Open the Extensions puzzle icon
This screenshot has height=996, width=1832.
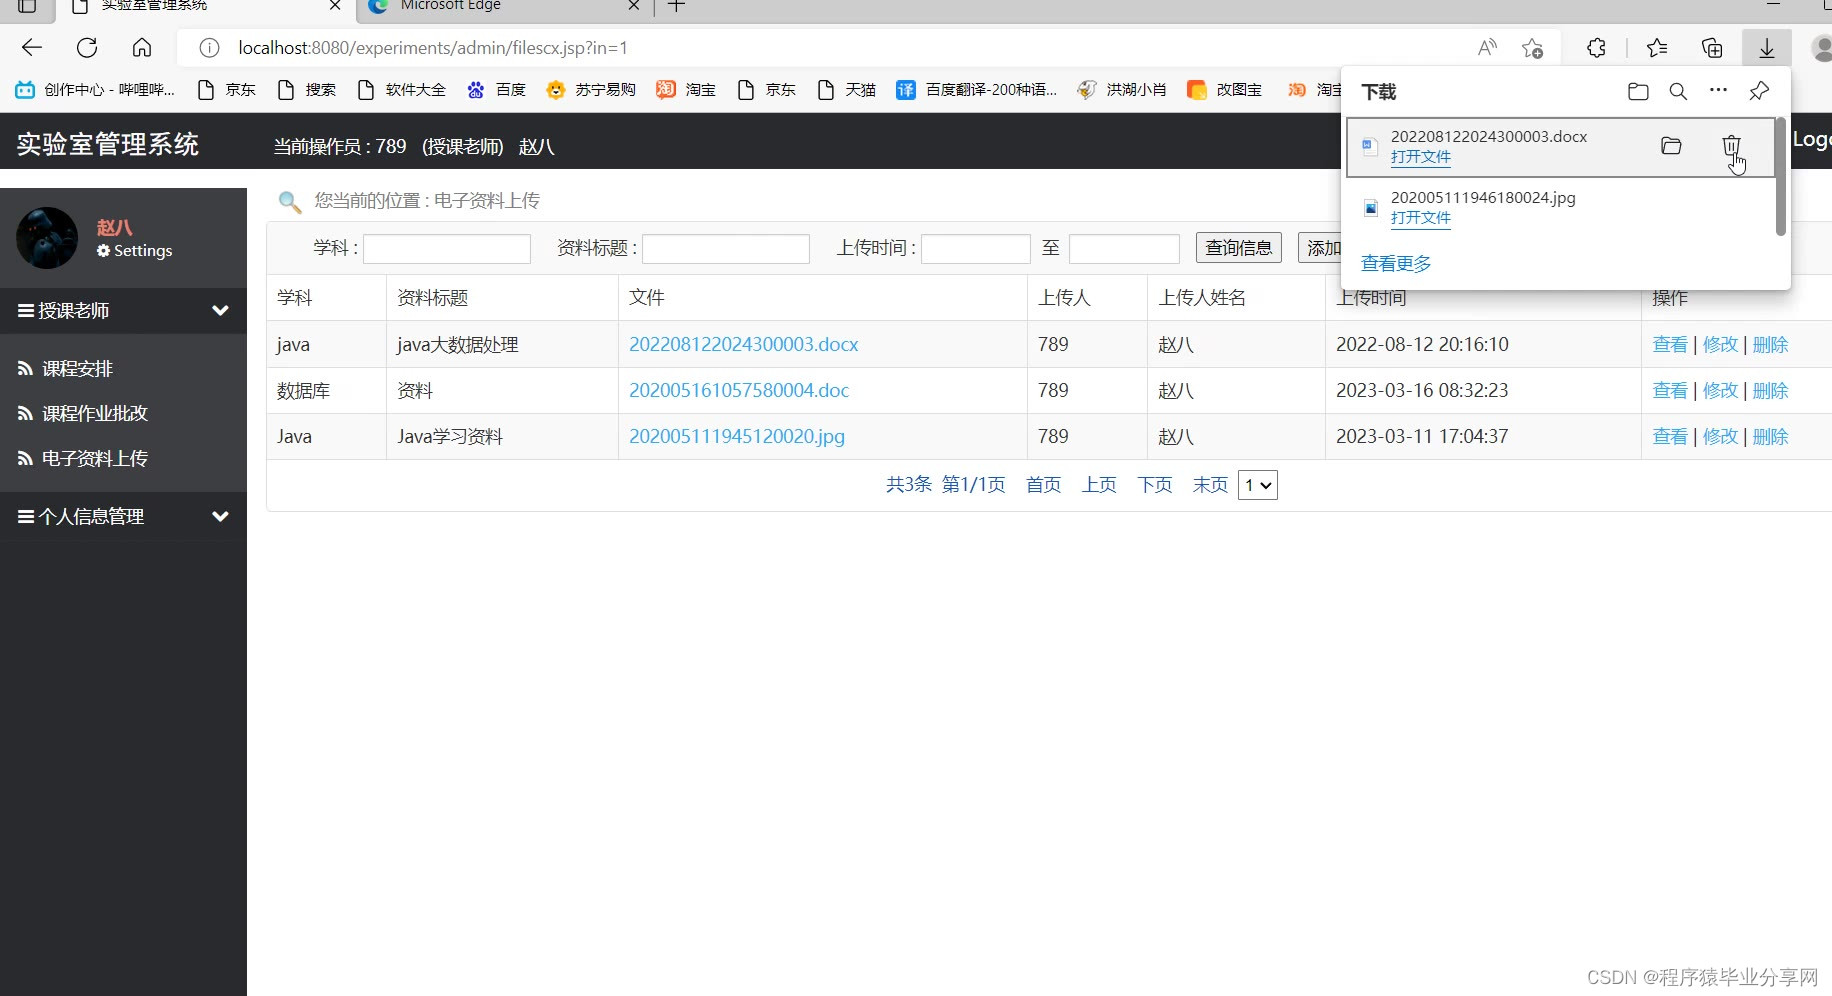pos(1596,47)
